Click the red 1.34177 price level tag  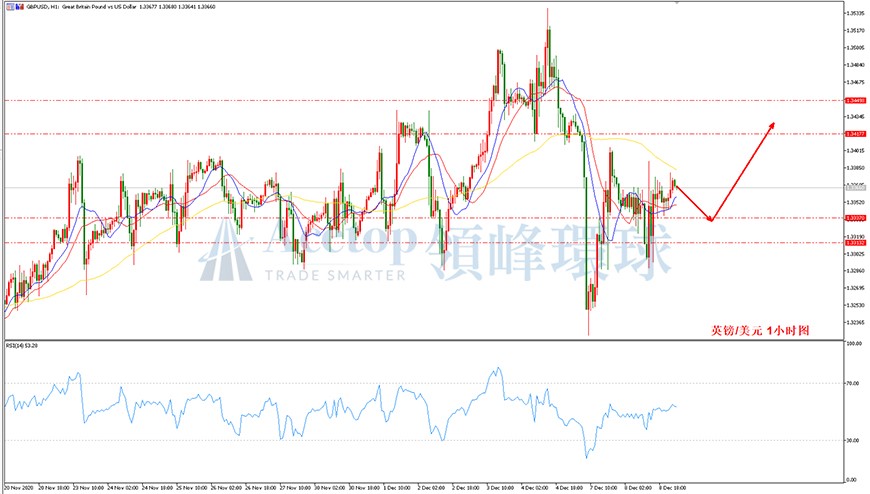tap(854, 134)
